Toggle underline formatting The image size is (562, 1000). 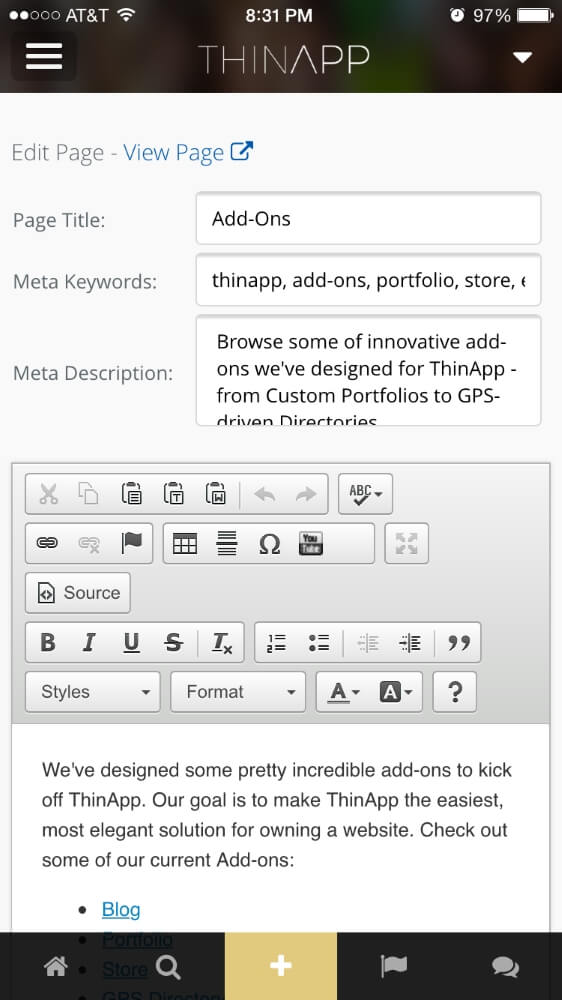[131, 642]
